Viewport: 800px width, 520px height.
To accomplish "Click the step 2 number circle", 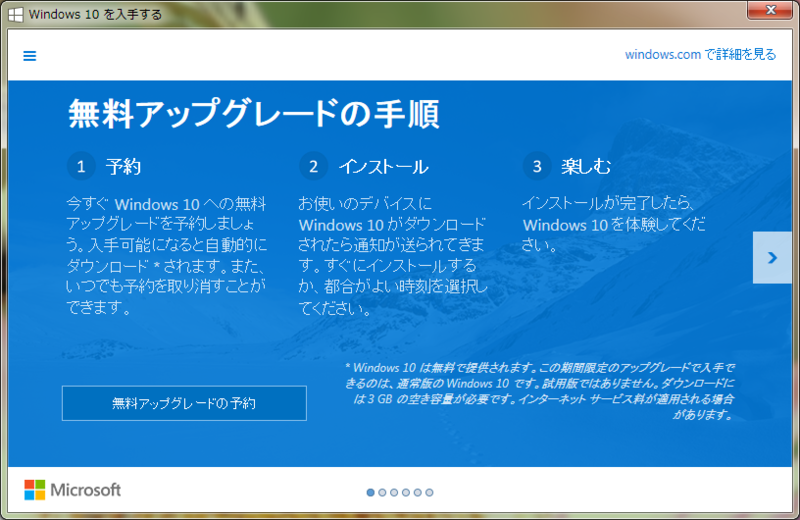I will coord(313,166).
